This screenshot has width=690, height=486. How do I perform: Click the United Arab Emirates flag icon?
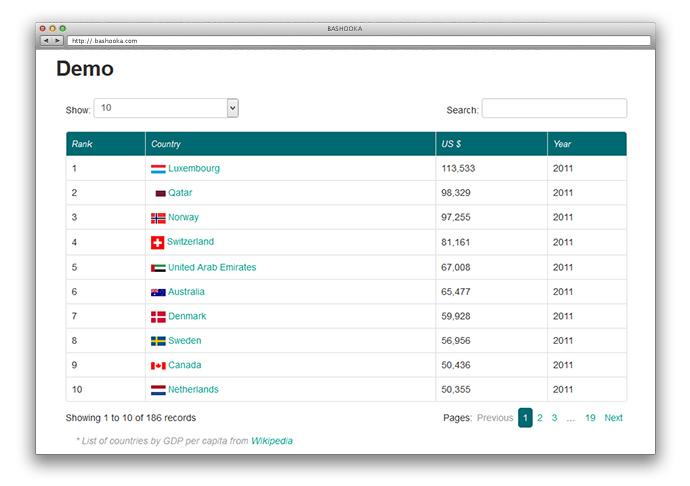158,268
